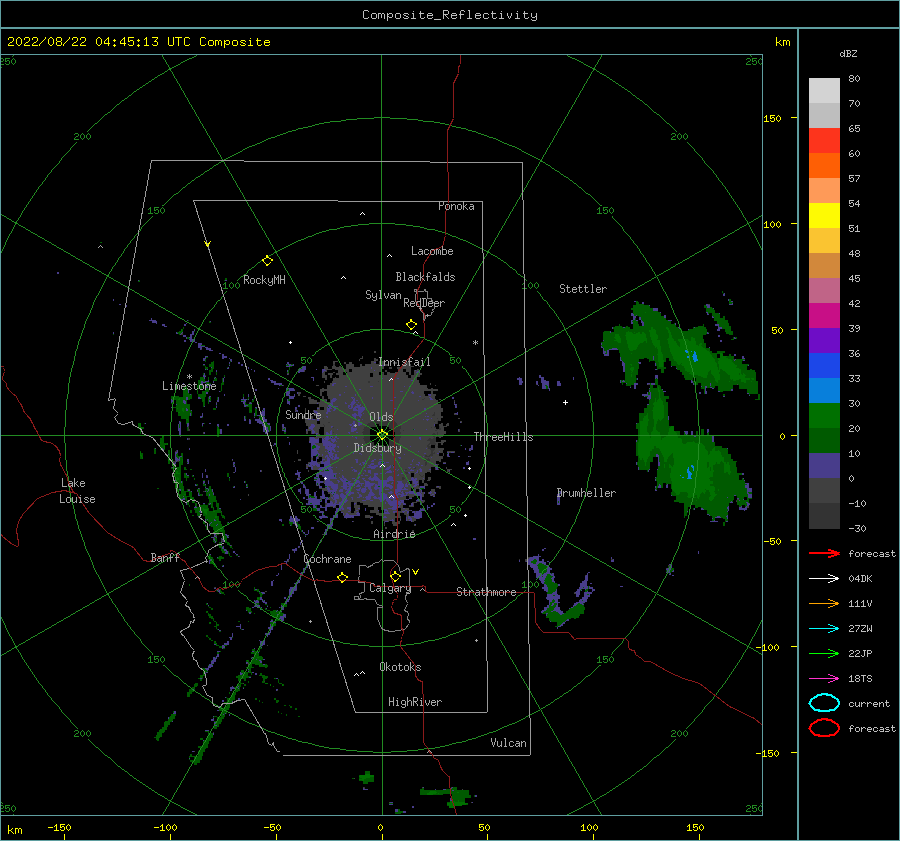This screenshot has height=841, width=900.
Task: Select the Banff town label
Action: pyautogui.click(x=165, y=557)
